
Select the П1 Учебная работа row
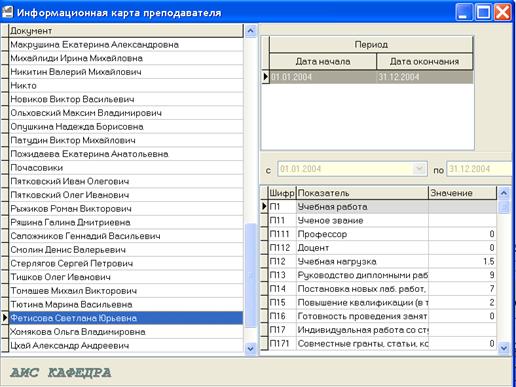[382, 207]
